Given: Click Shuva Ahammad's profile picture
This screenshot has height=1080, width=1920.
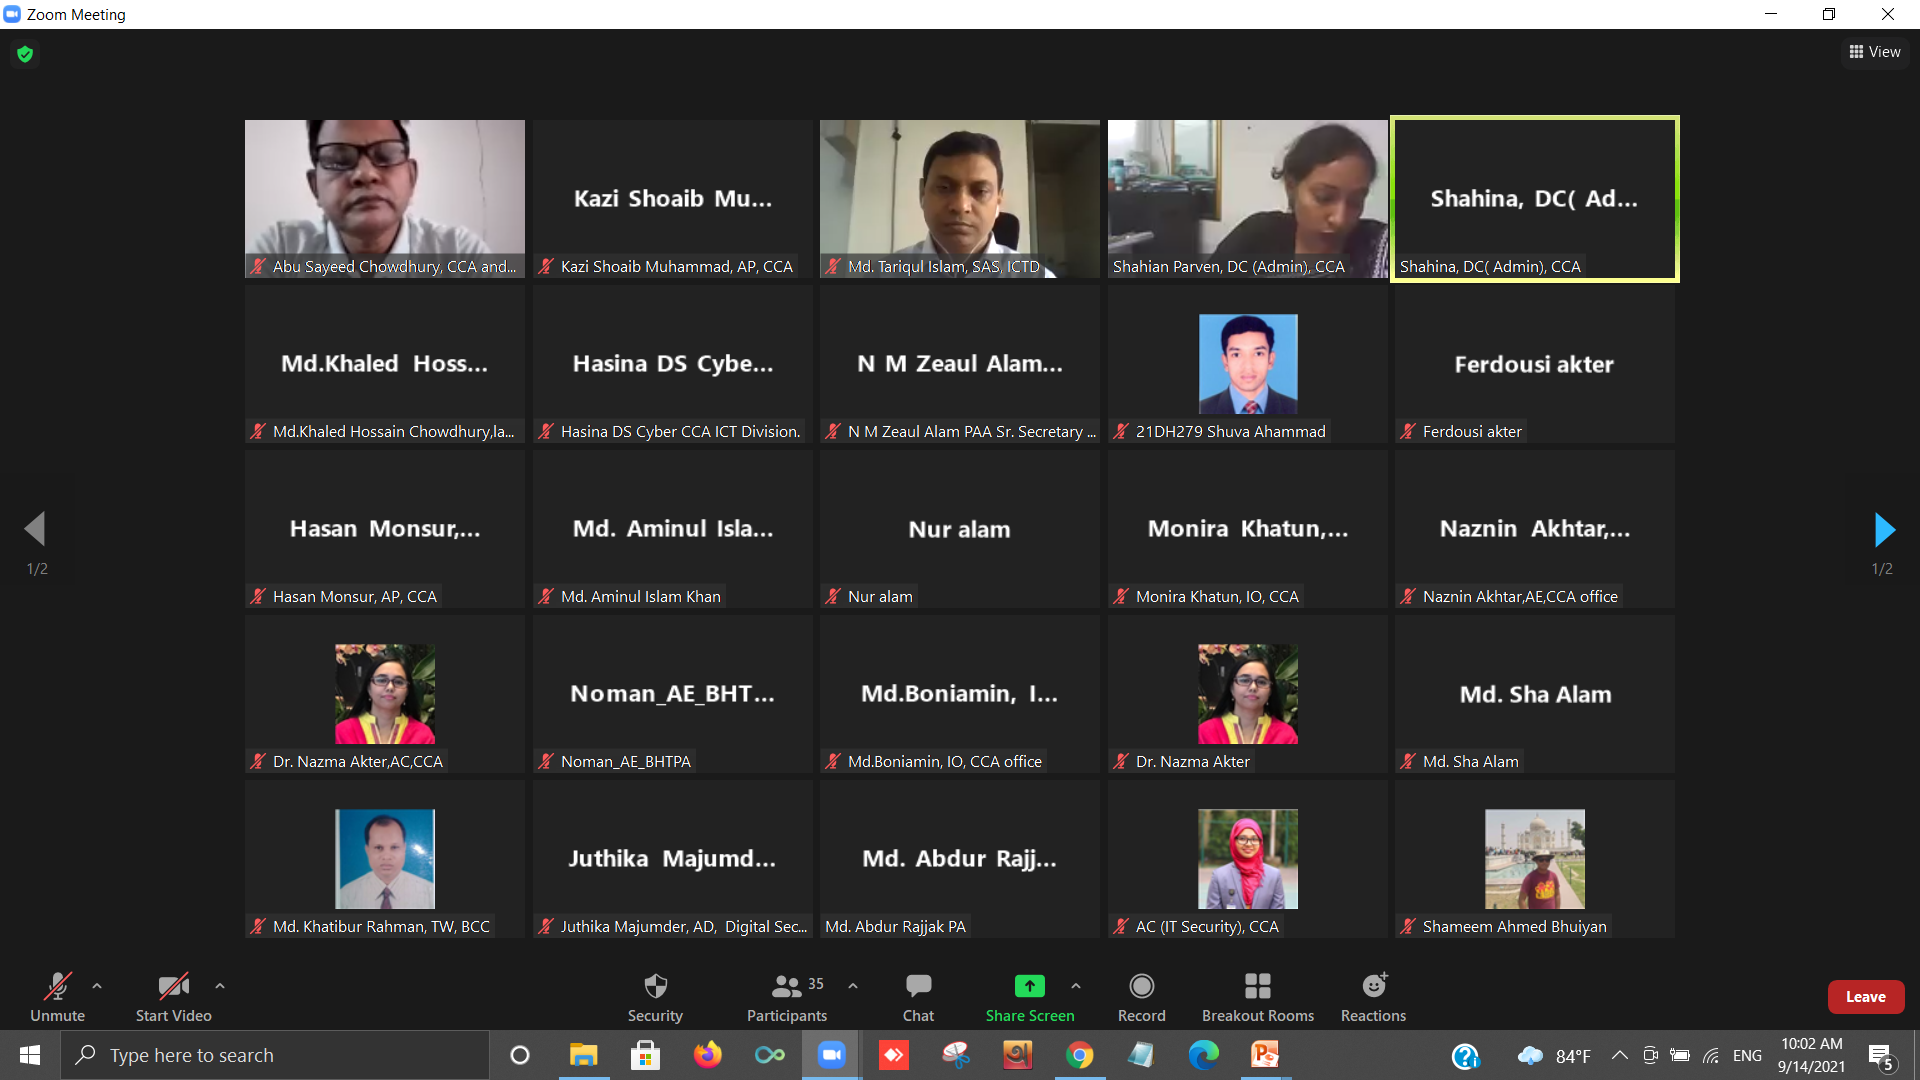Looking at the screenshot, I should [1248, 364].
